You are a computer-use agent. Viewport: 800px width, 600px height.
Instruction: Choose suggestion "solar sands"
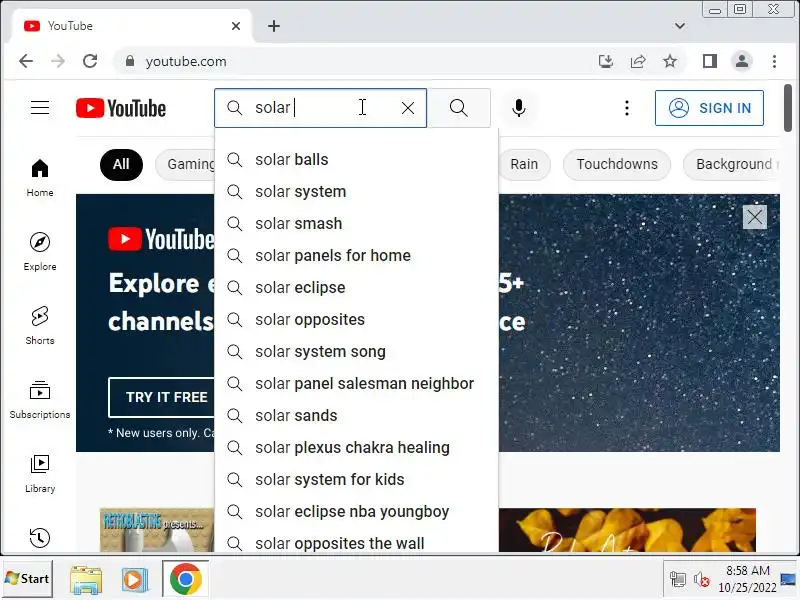tap(356, 416)
